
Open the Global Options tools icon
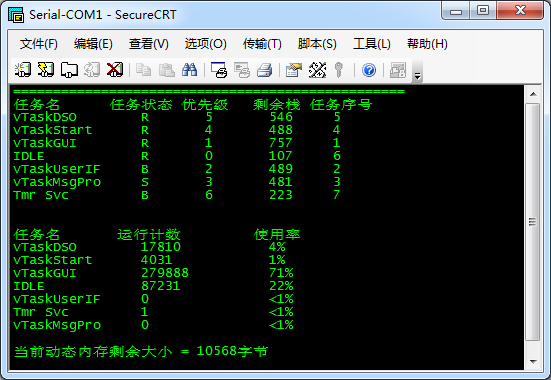pos(317,70)
